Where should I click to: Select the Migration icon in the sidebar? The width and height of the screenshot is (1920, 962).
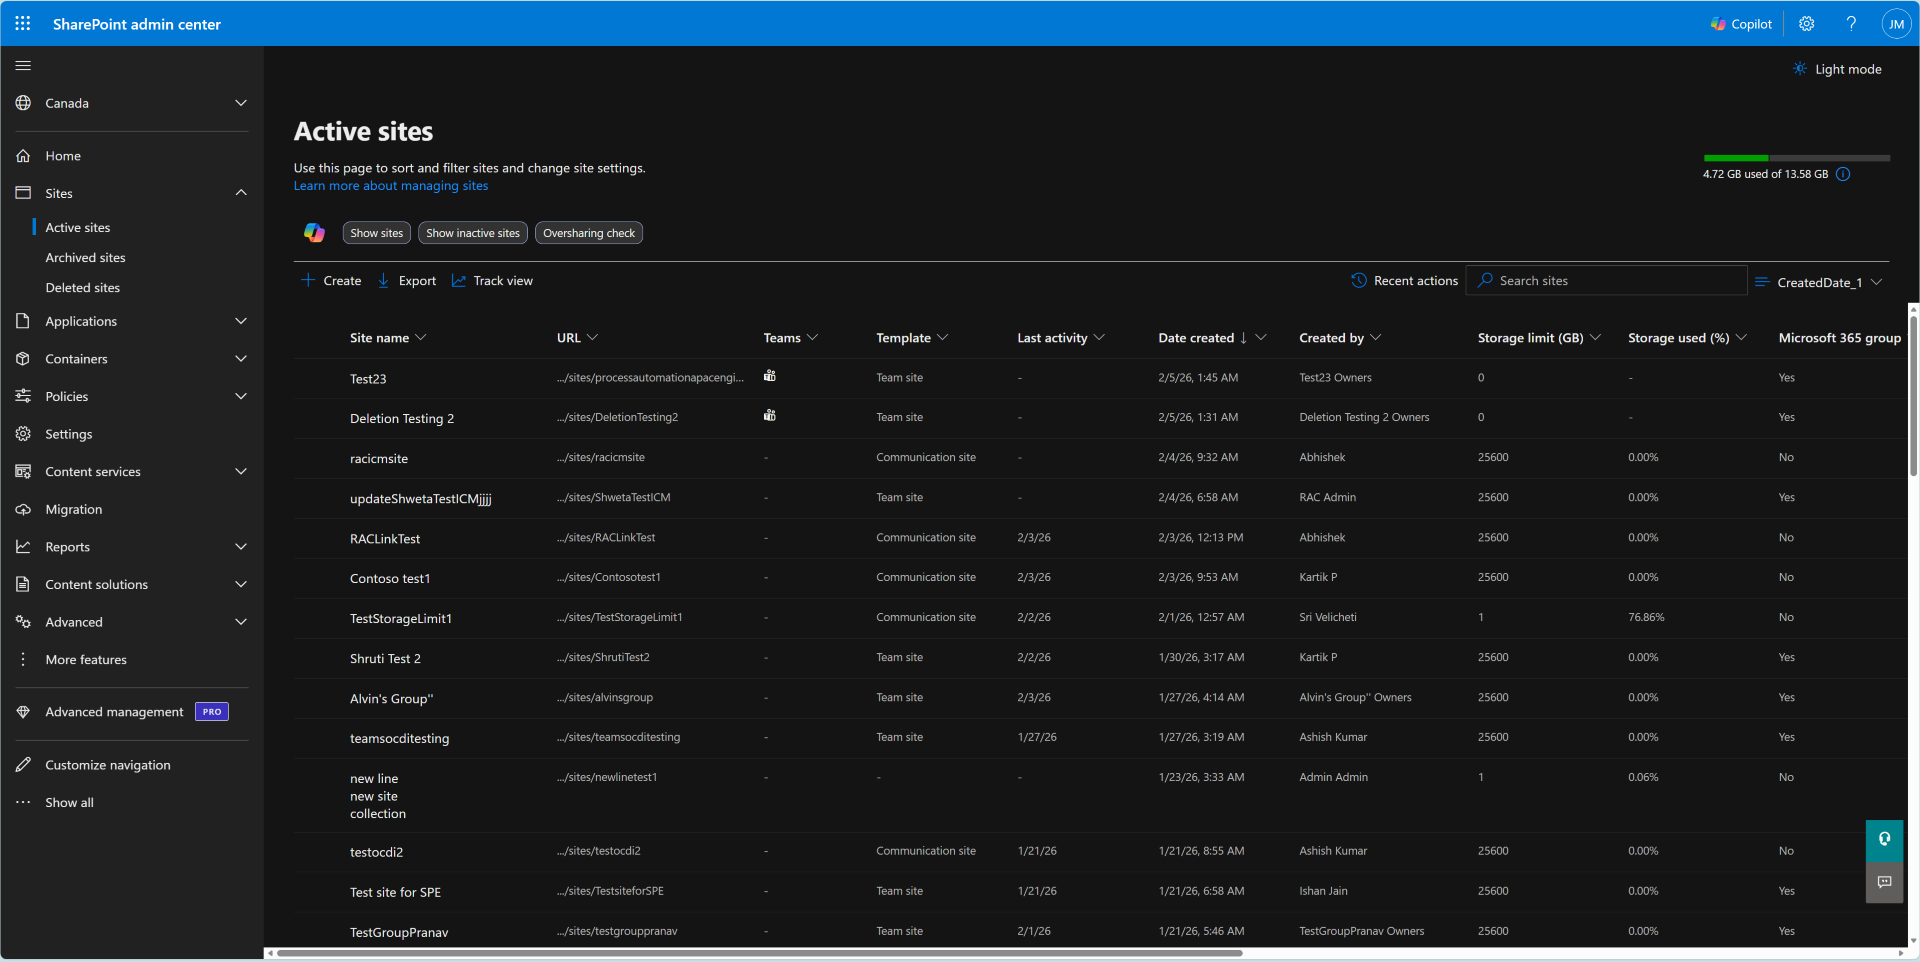23,509
